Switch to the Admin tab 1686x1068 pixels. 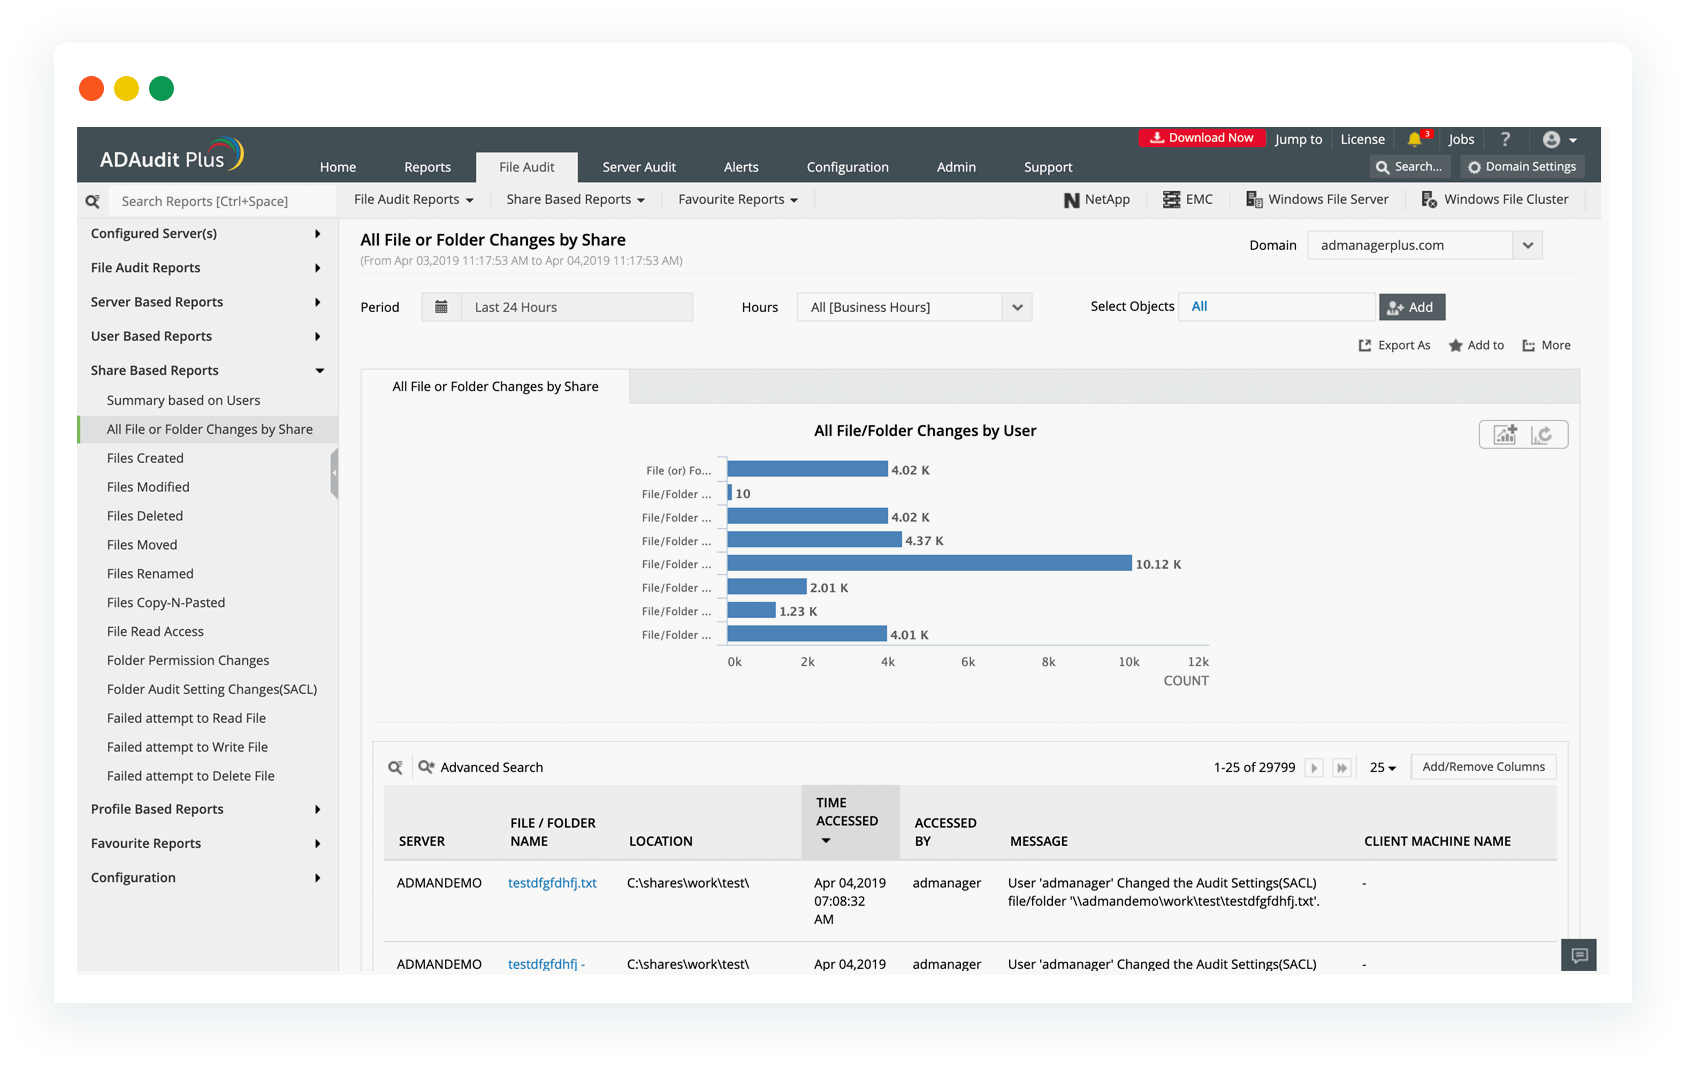tap(956, 167)
